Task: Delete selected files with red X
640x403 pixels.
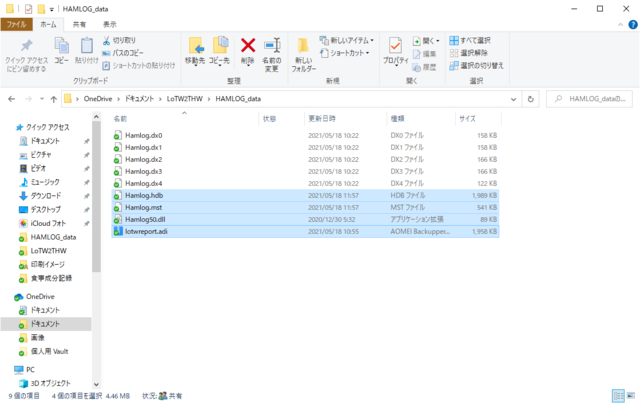Action: pyautogui.click(x=248, y=51)
